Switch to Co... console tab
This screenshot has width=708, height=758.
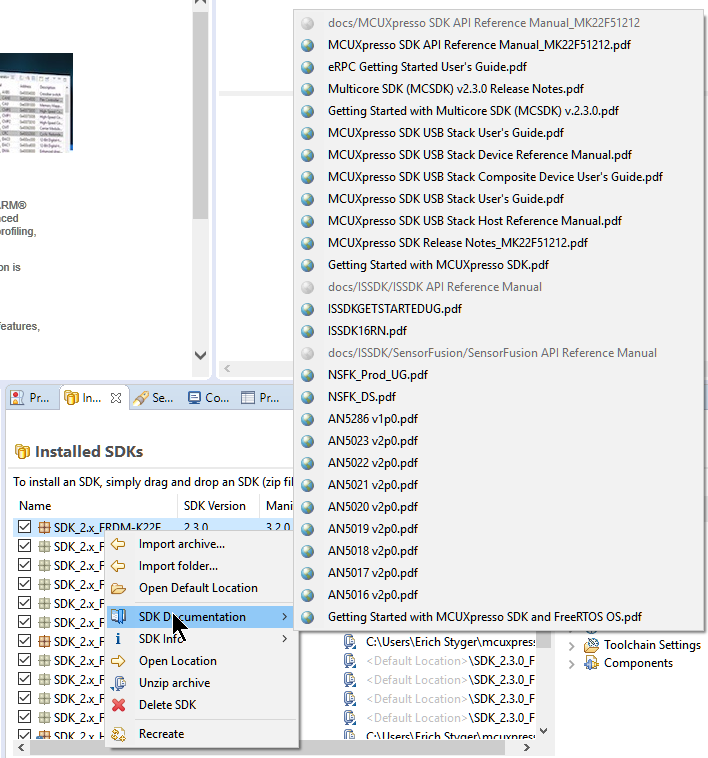tap(208, 398)
